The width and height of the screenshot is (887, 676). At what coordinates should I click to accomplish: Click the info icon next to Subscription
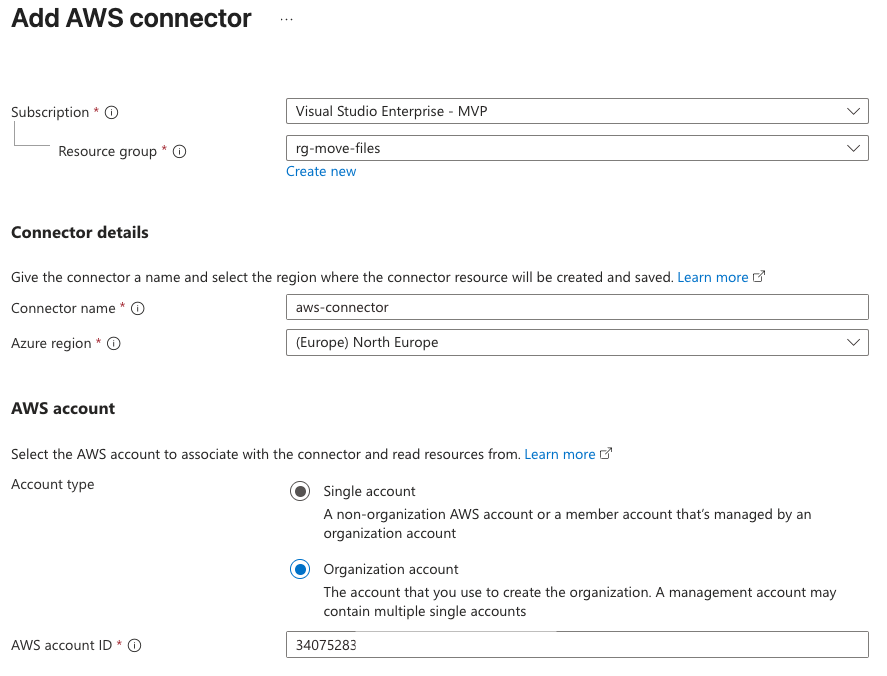tap(112, 113)
